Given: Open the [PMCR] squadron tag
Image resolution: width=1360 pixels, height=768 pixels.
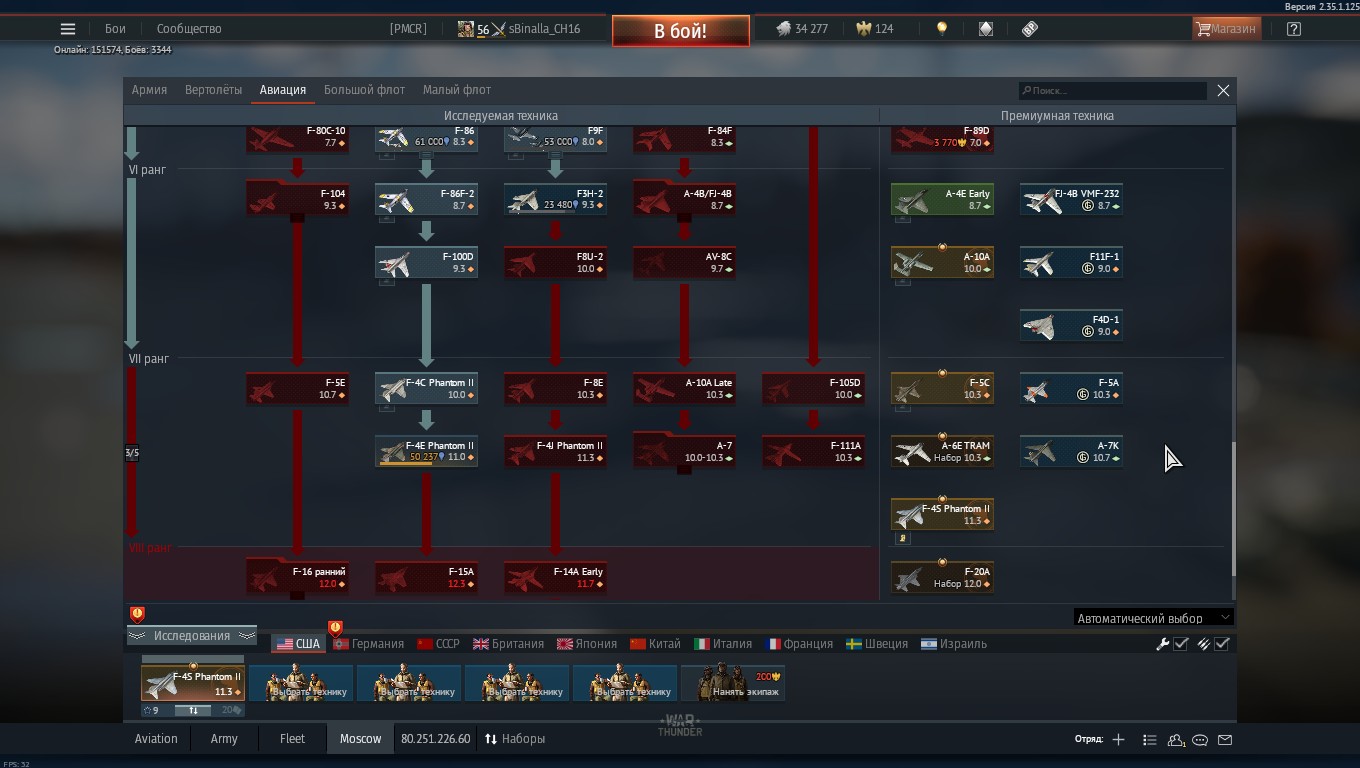Looking at the screenshot, I should (408, 29).
